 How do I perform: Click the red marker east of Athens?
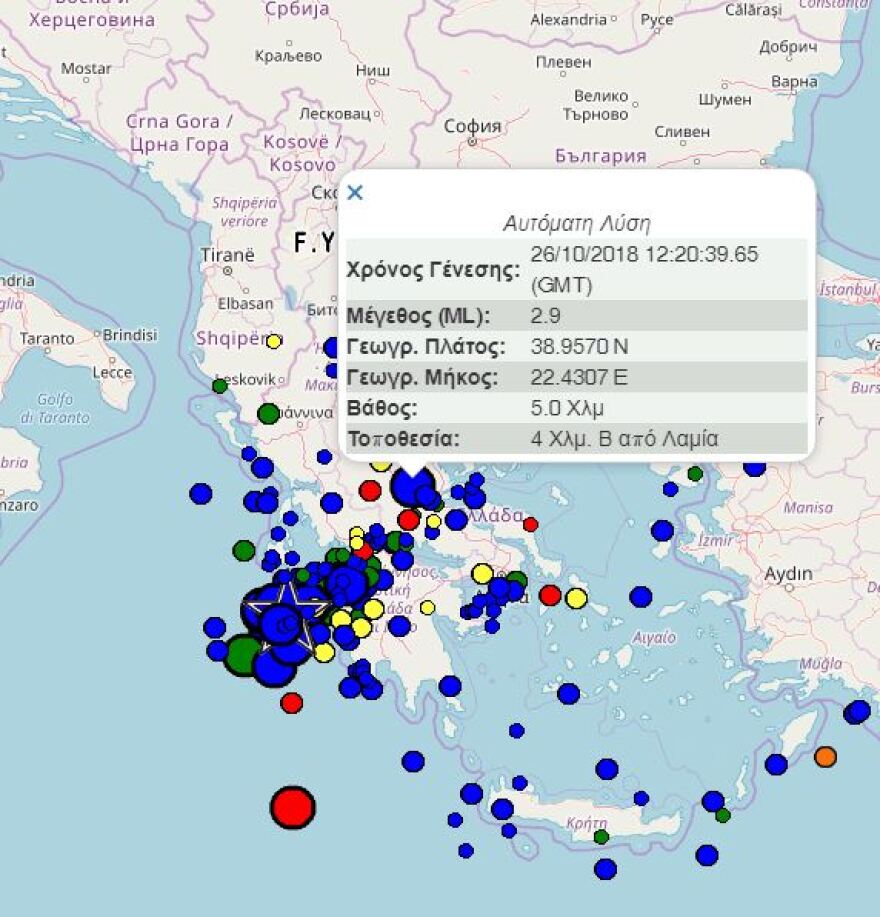[549, 595]
